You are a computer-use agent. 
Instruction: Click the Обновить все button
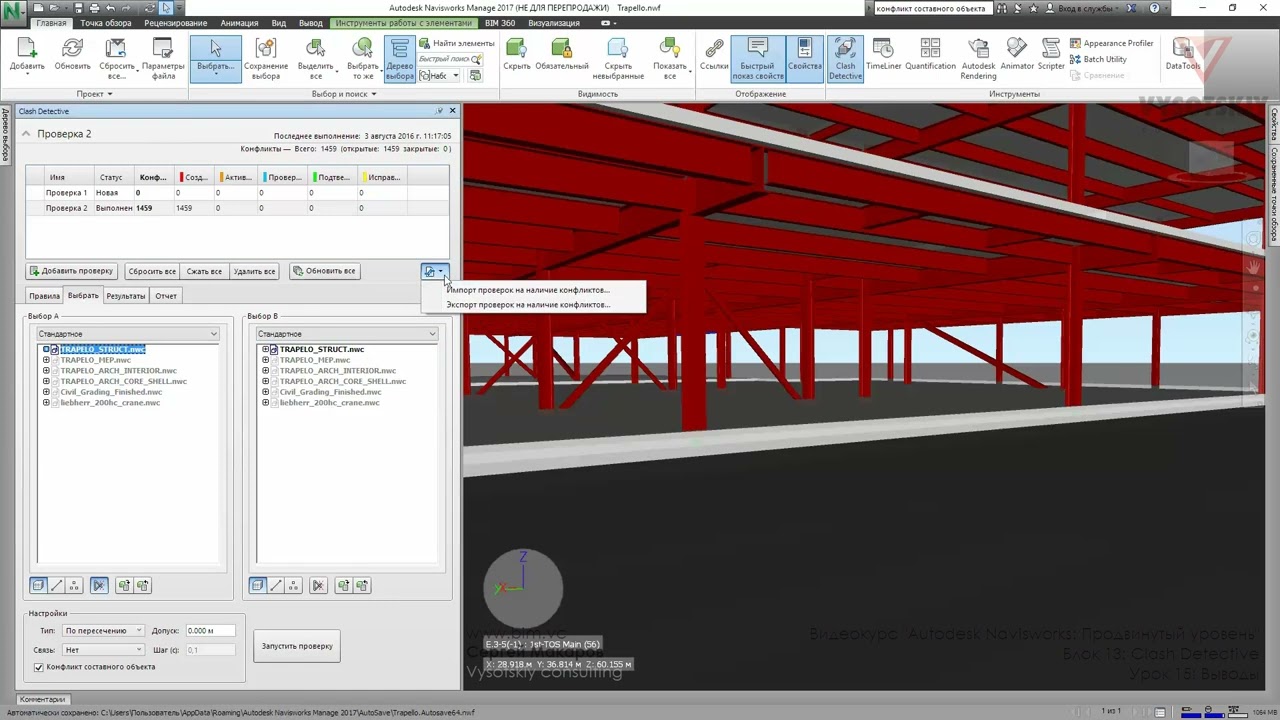tap(324, 271)
